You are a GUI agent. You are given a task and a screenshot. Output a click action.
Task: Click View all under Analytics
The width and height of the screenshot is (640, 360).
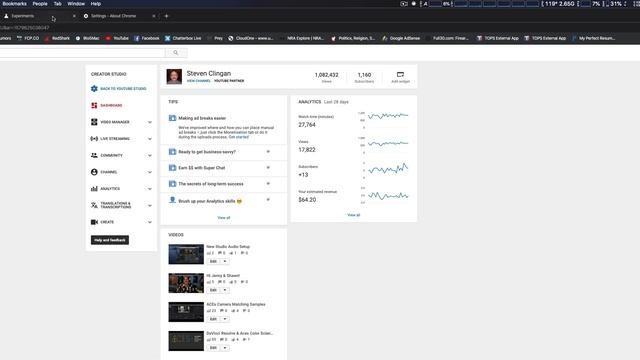(353, 215)
